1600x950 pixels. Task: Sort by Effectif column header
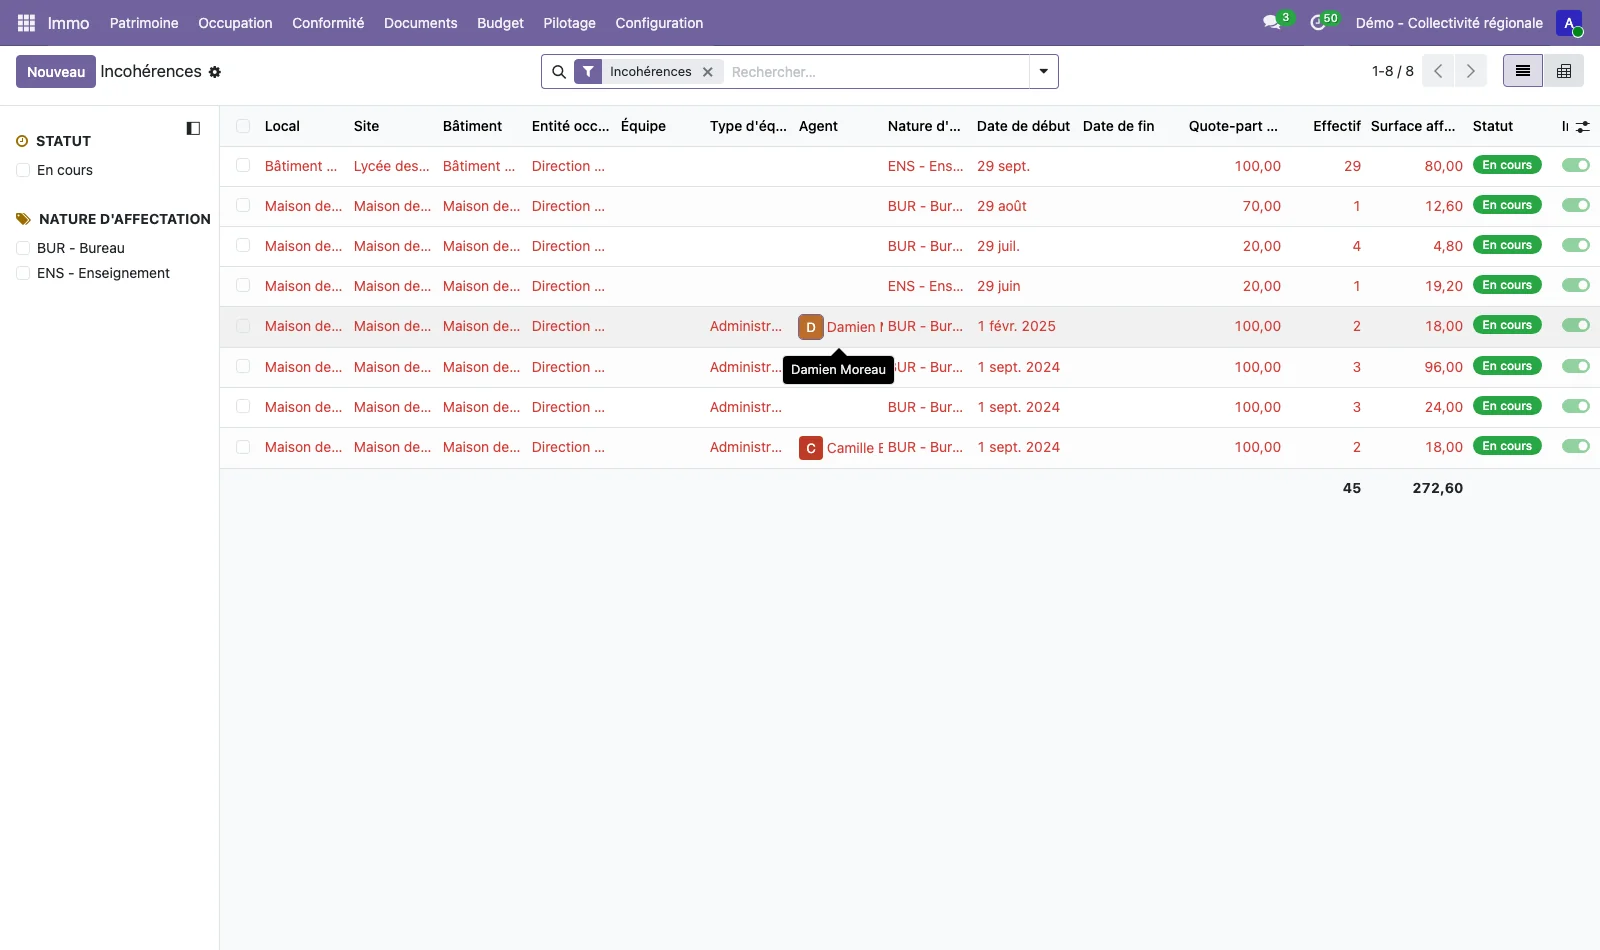click(x=1336, y=126)
